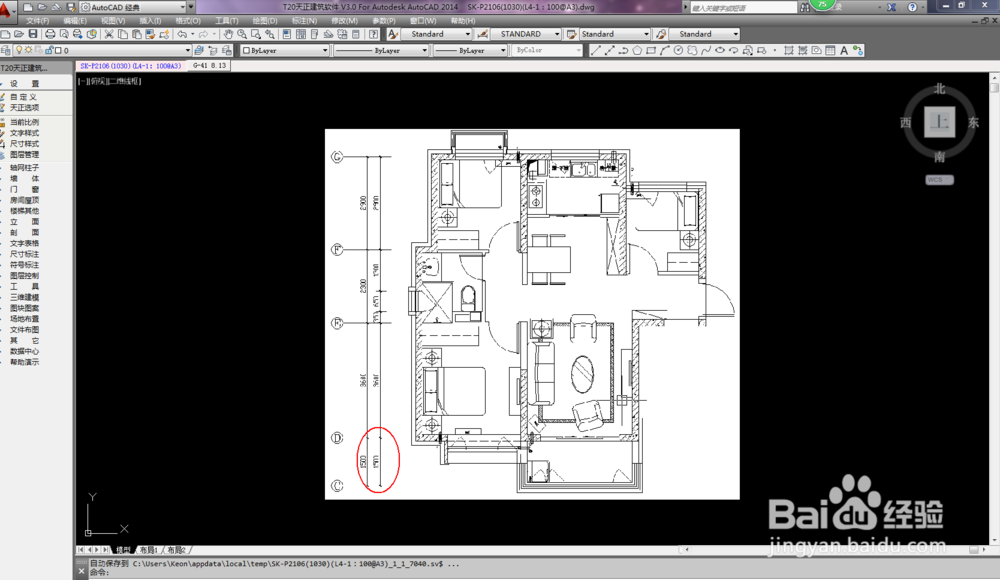Click the keyword search input field

(x=744, y=8)
